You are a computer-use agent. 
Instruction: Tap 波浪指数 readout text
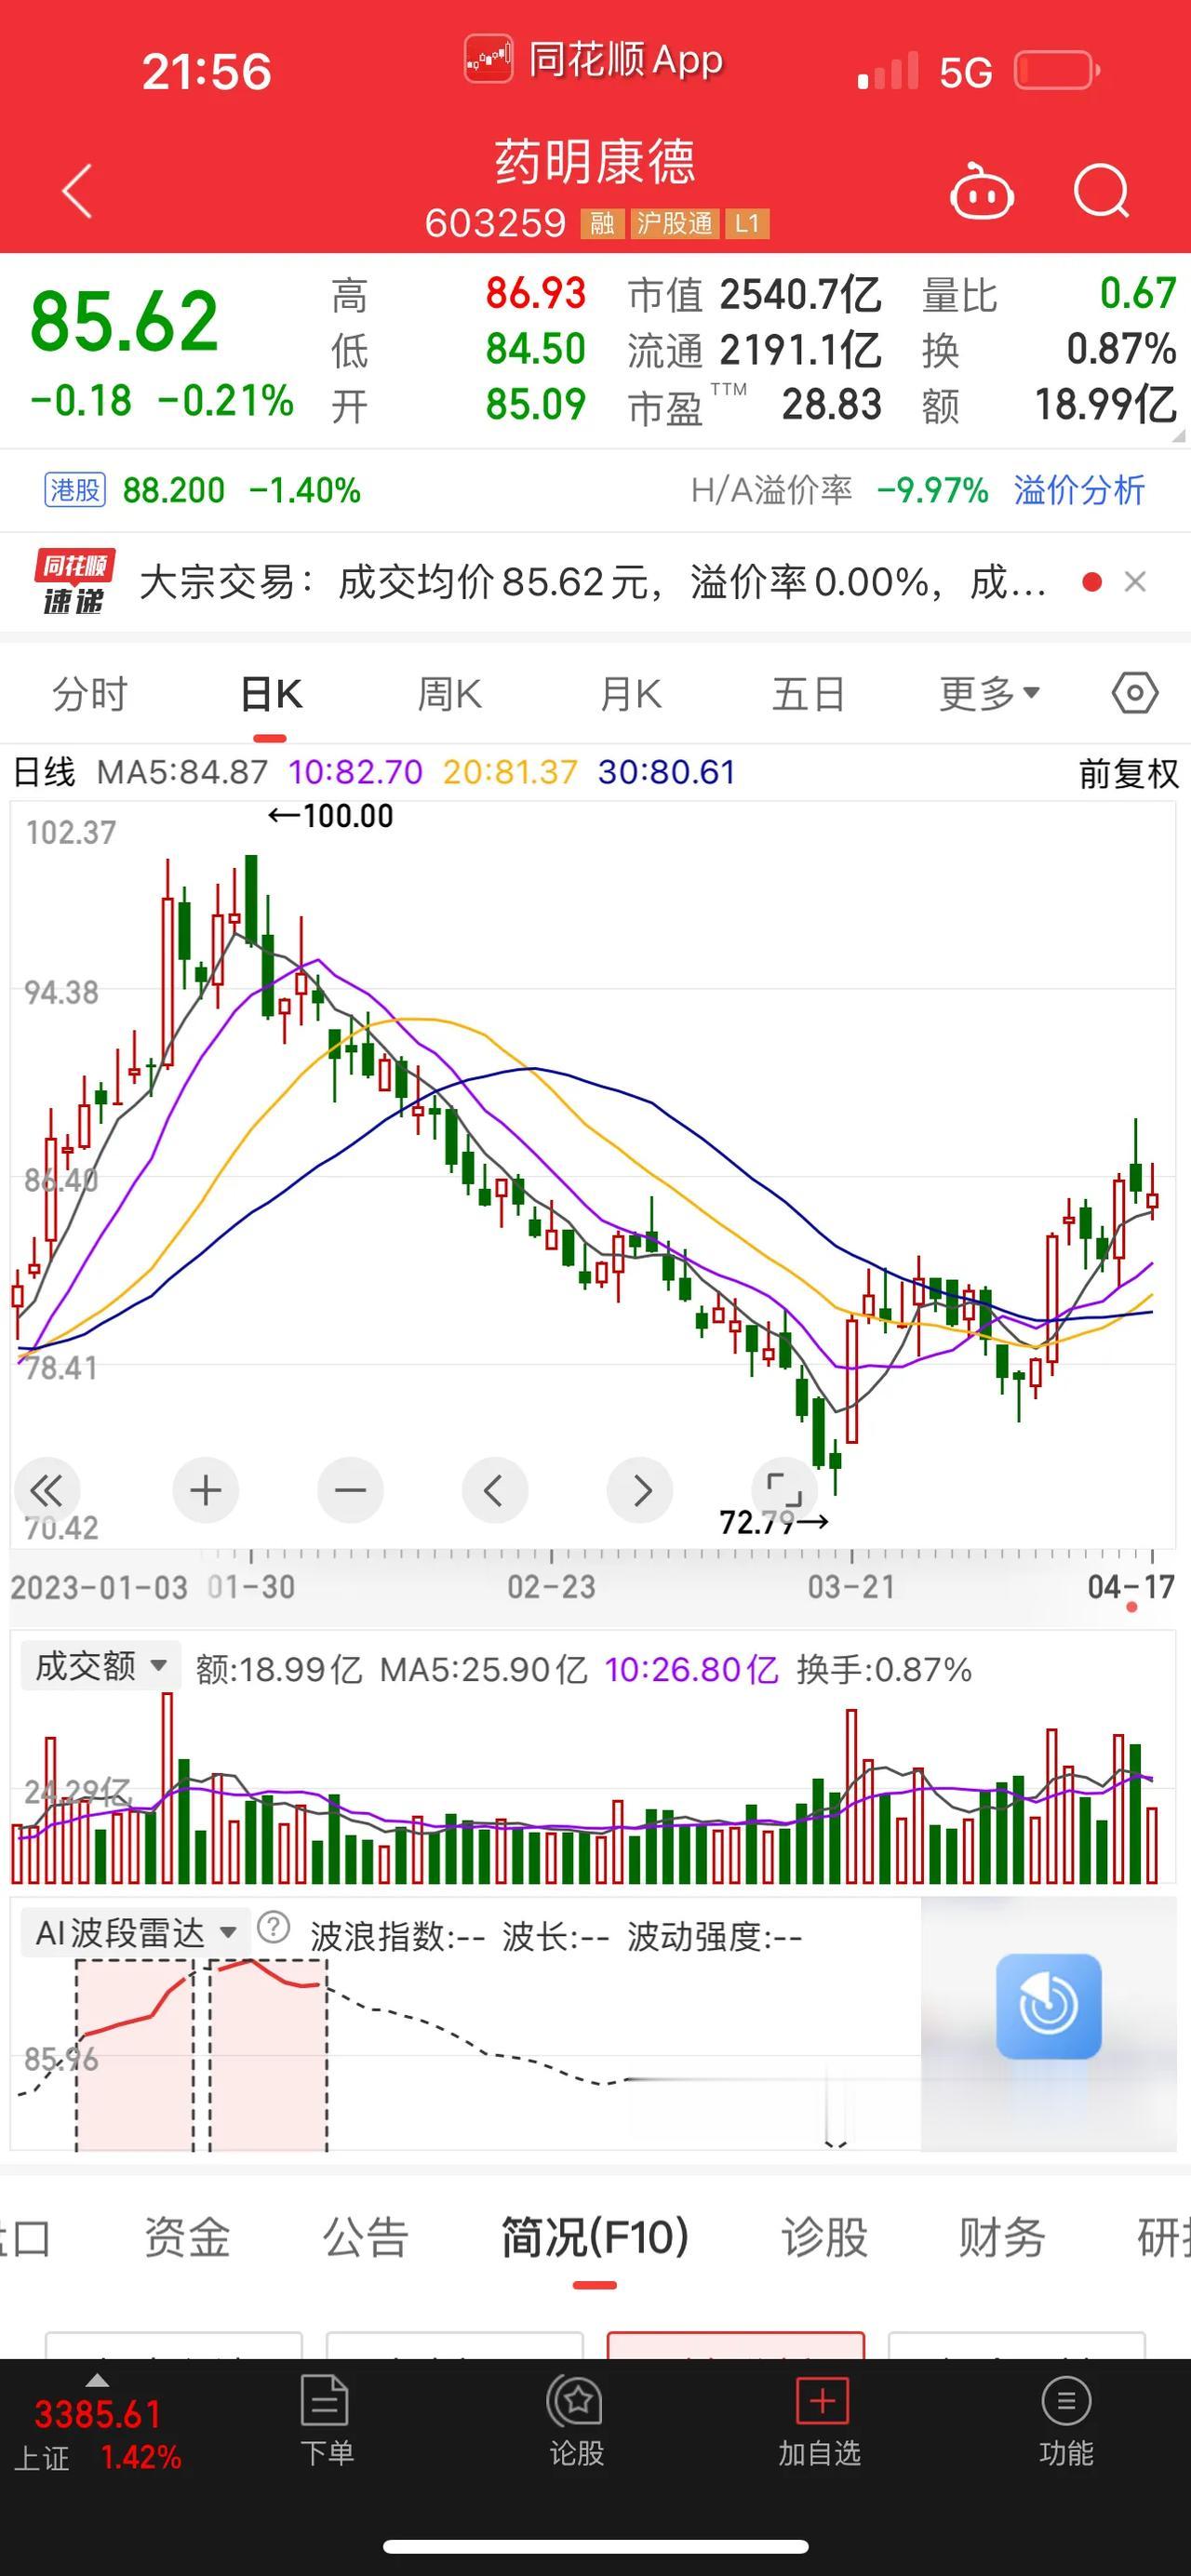(x=398, y=1937)
